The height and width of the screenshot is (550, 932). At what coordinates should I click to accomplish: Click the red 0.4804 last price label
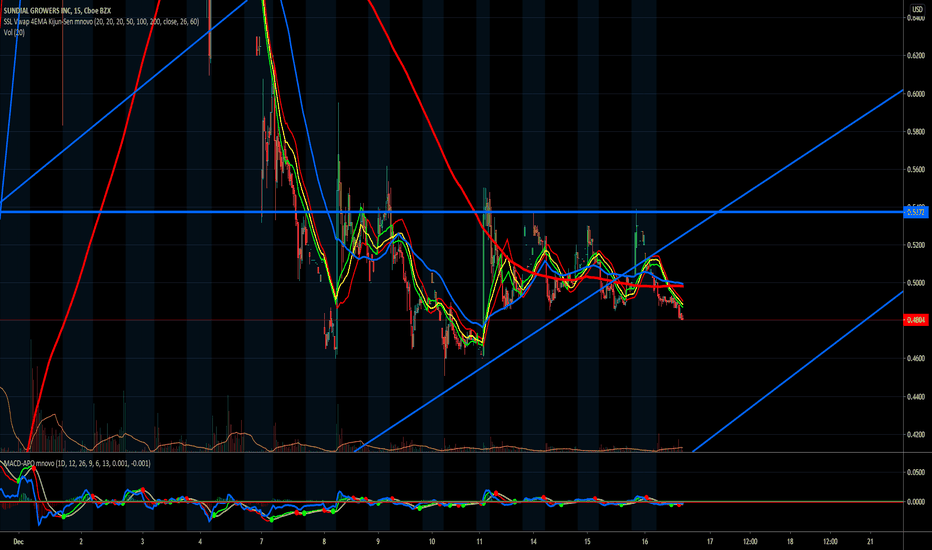point(916,320)
